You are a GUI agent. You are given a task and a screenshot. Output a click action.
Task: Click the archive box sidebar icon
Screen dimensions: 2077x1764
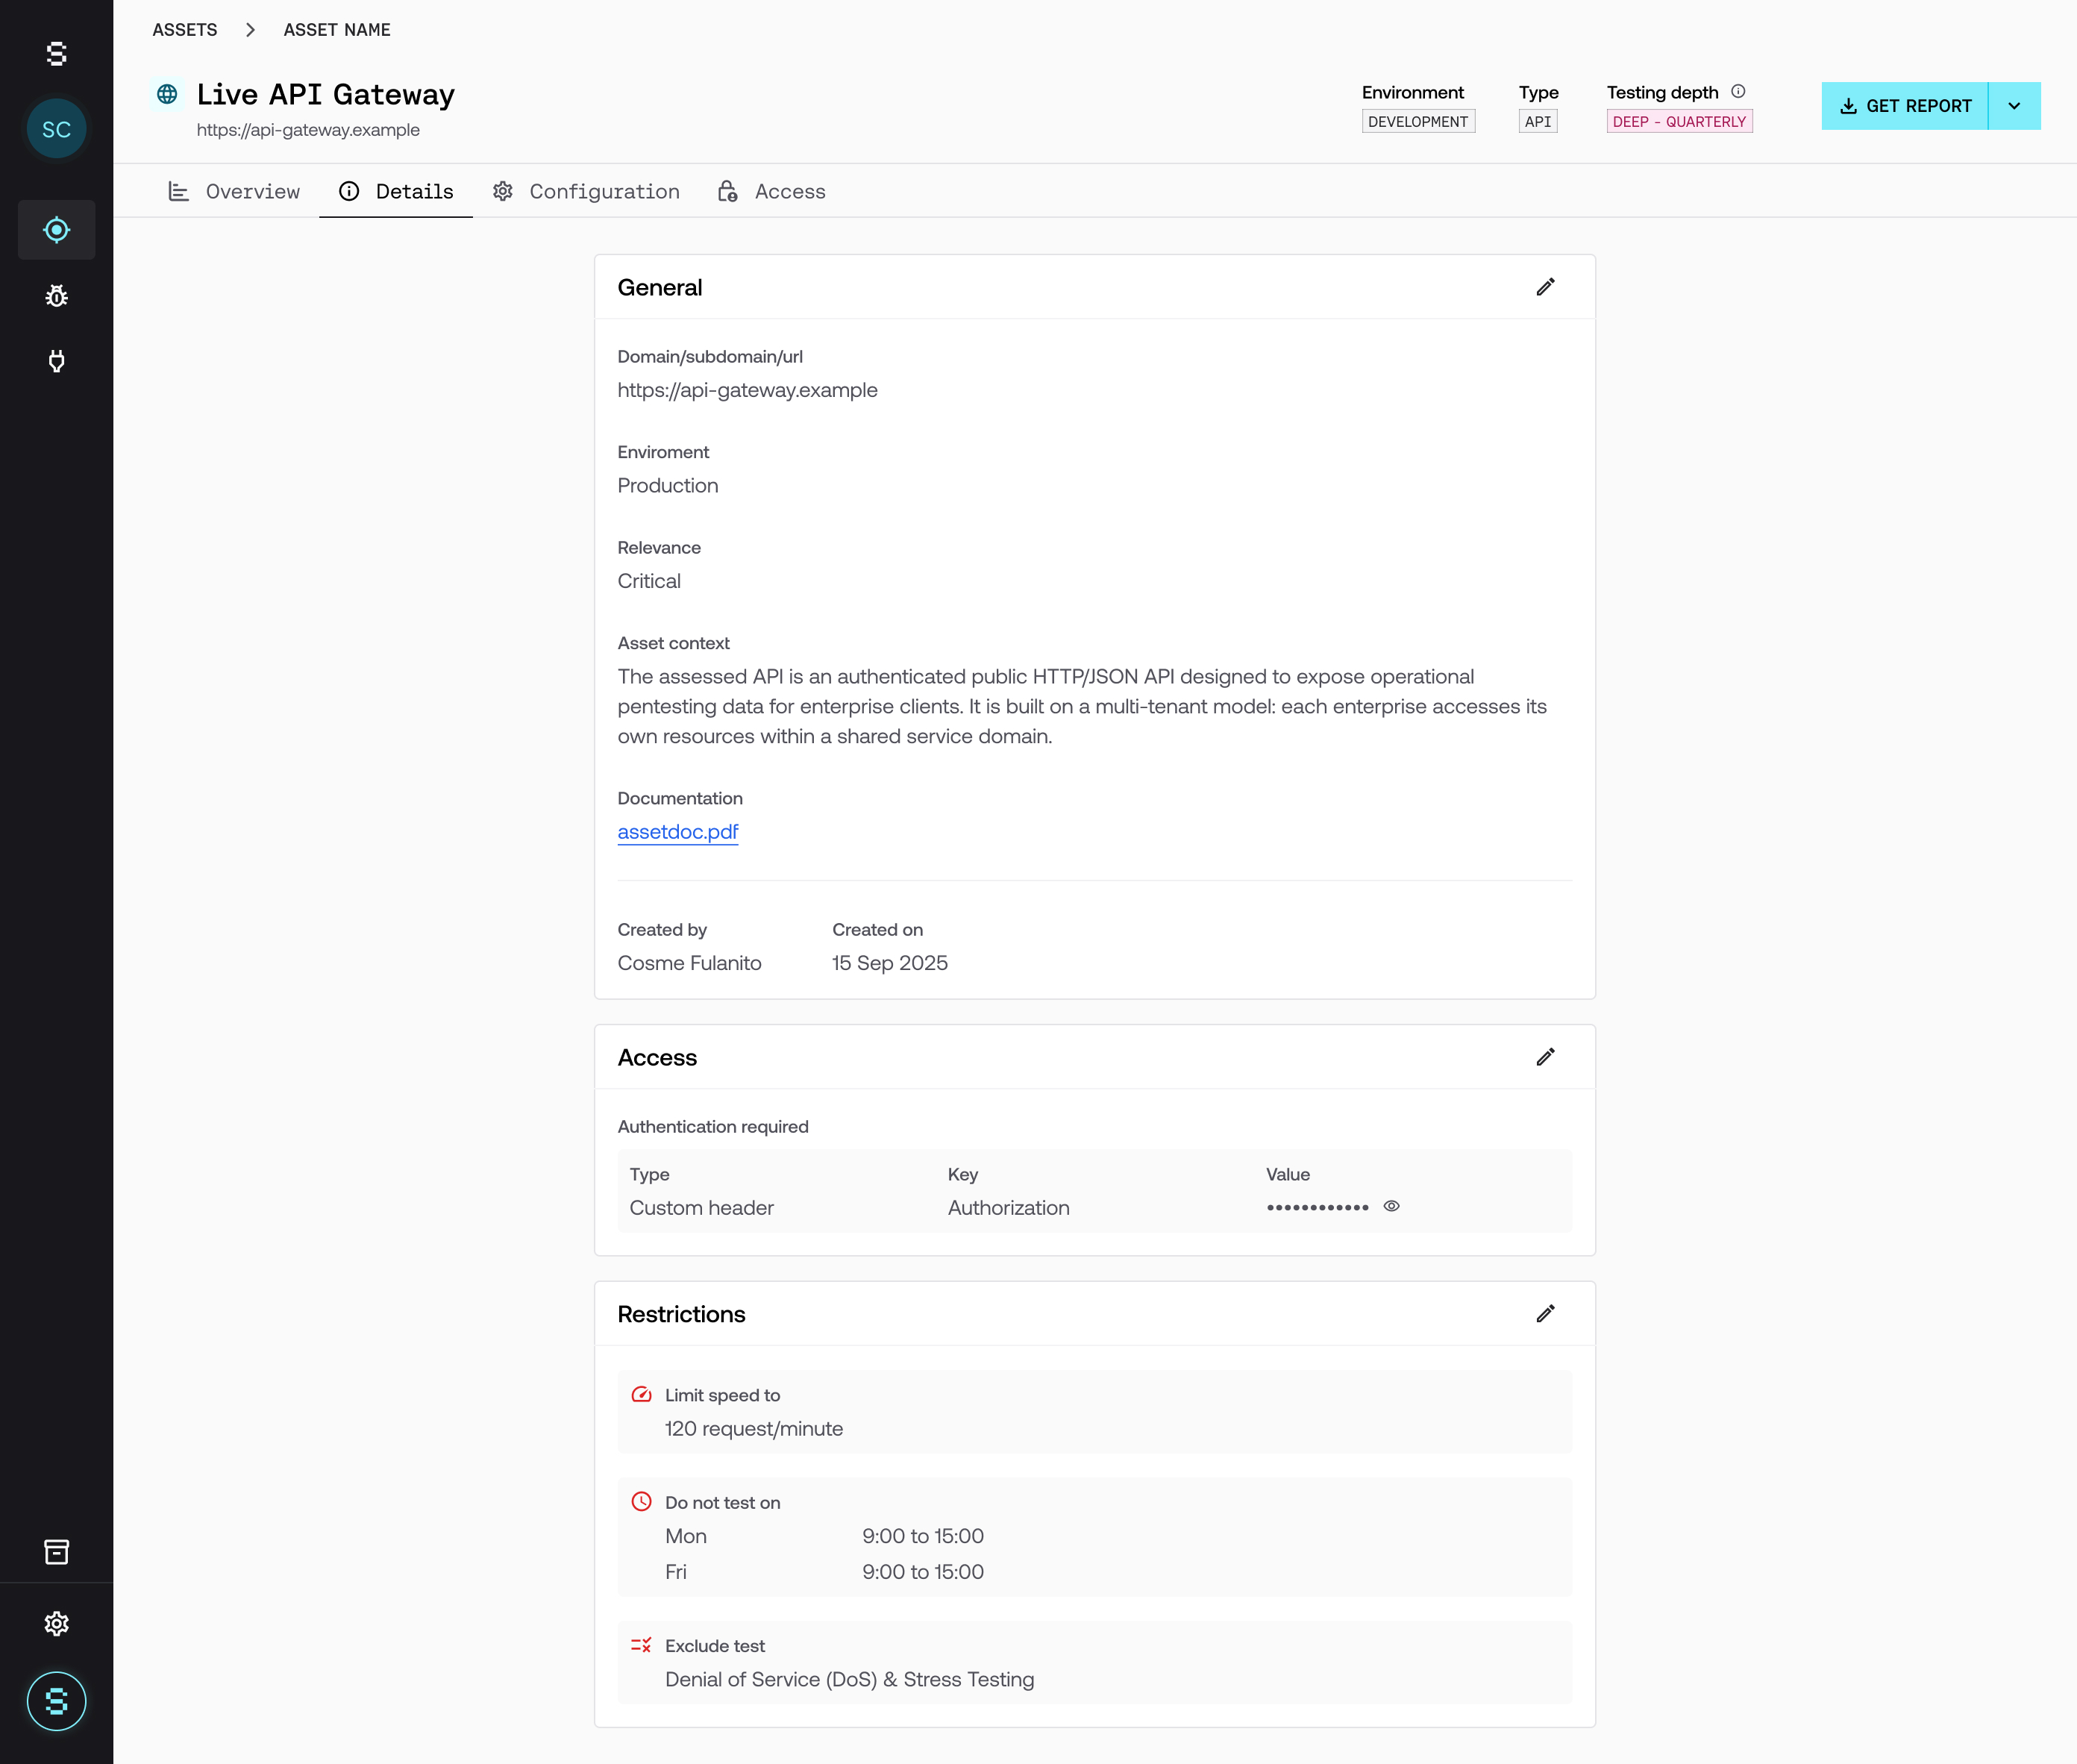56,1552
